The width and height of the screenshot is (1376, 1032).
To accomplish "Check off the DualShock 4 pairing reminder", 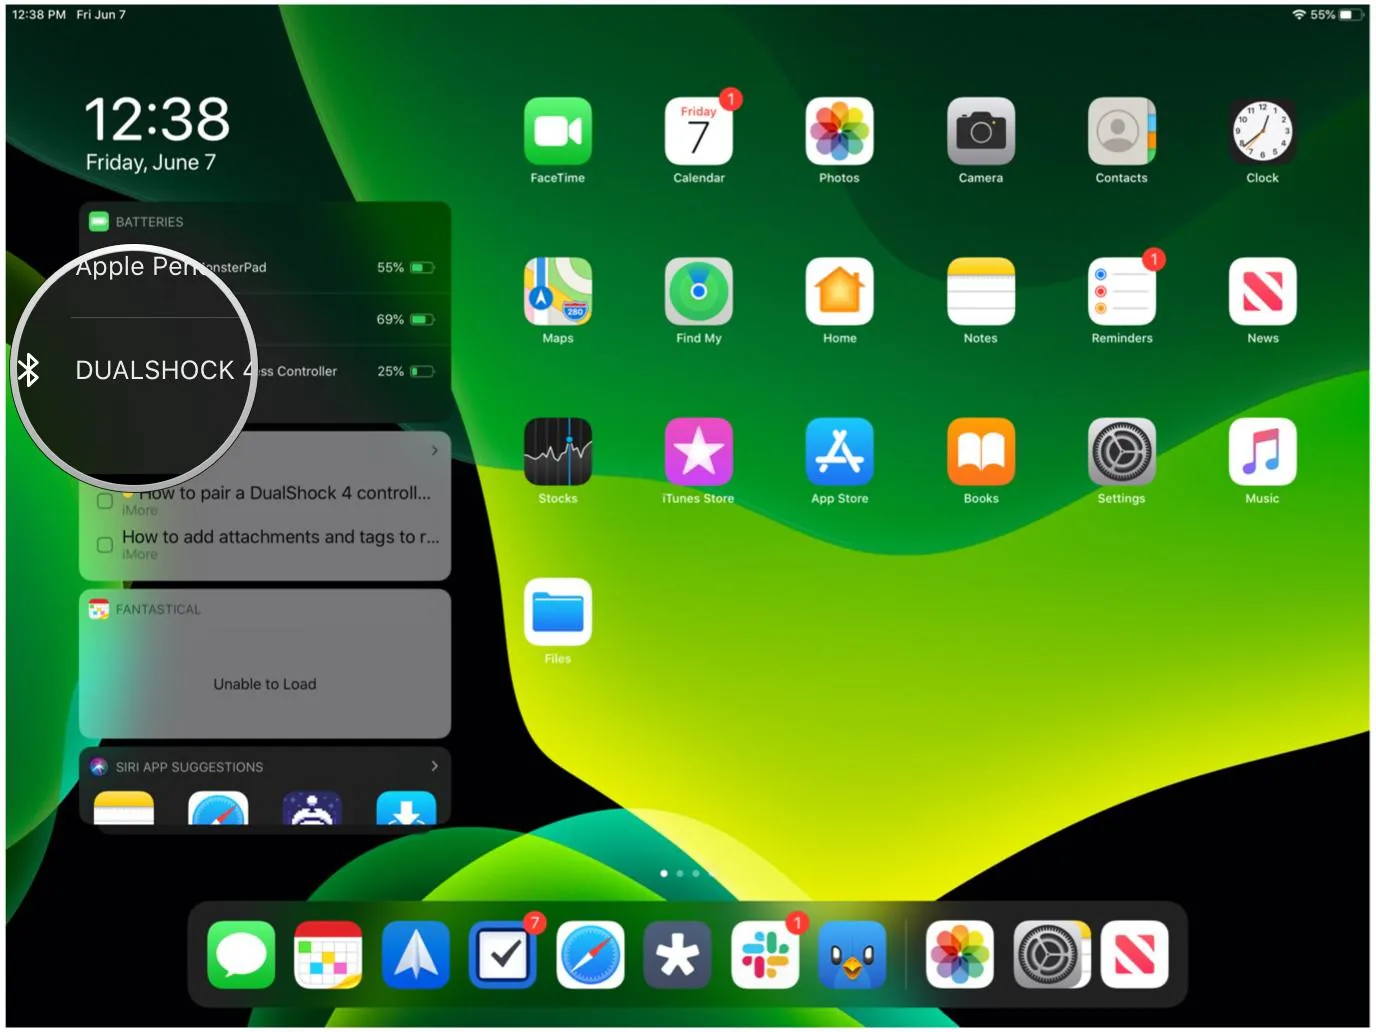I will tap(104, 500).
